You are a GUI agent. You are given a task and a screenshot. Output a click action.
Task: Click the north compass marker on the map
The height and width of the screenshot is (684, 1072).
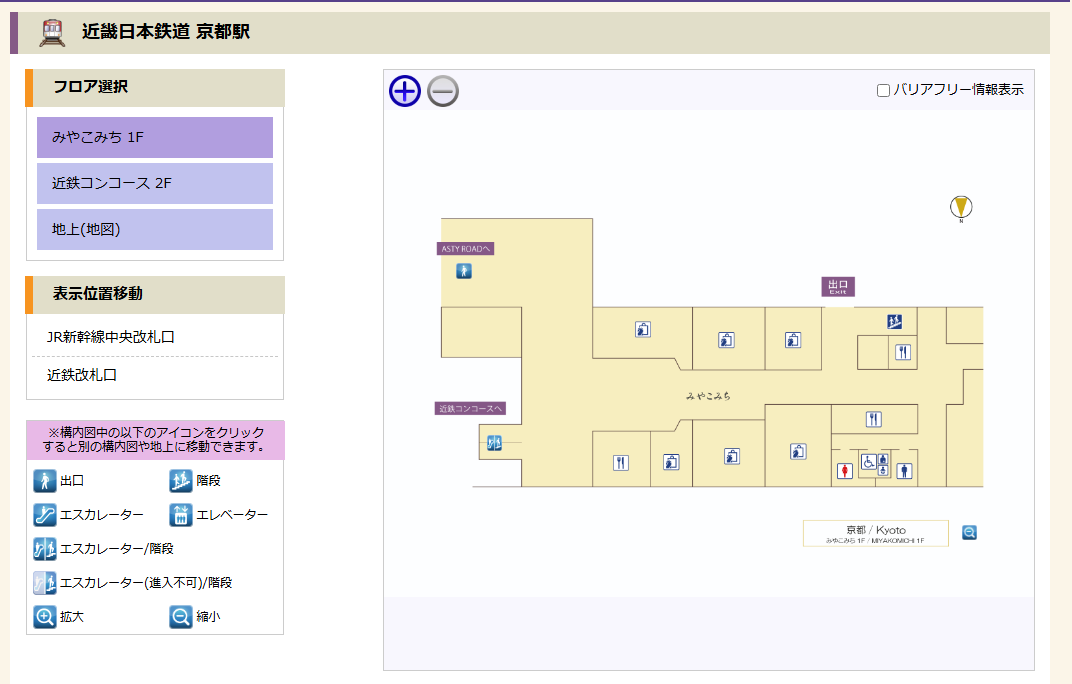(961, 207)
